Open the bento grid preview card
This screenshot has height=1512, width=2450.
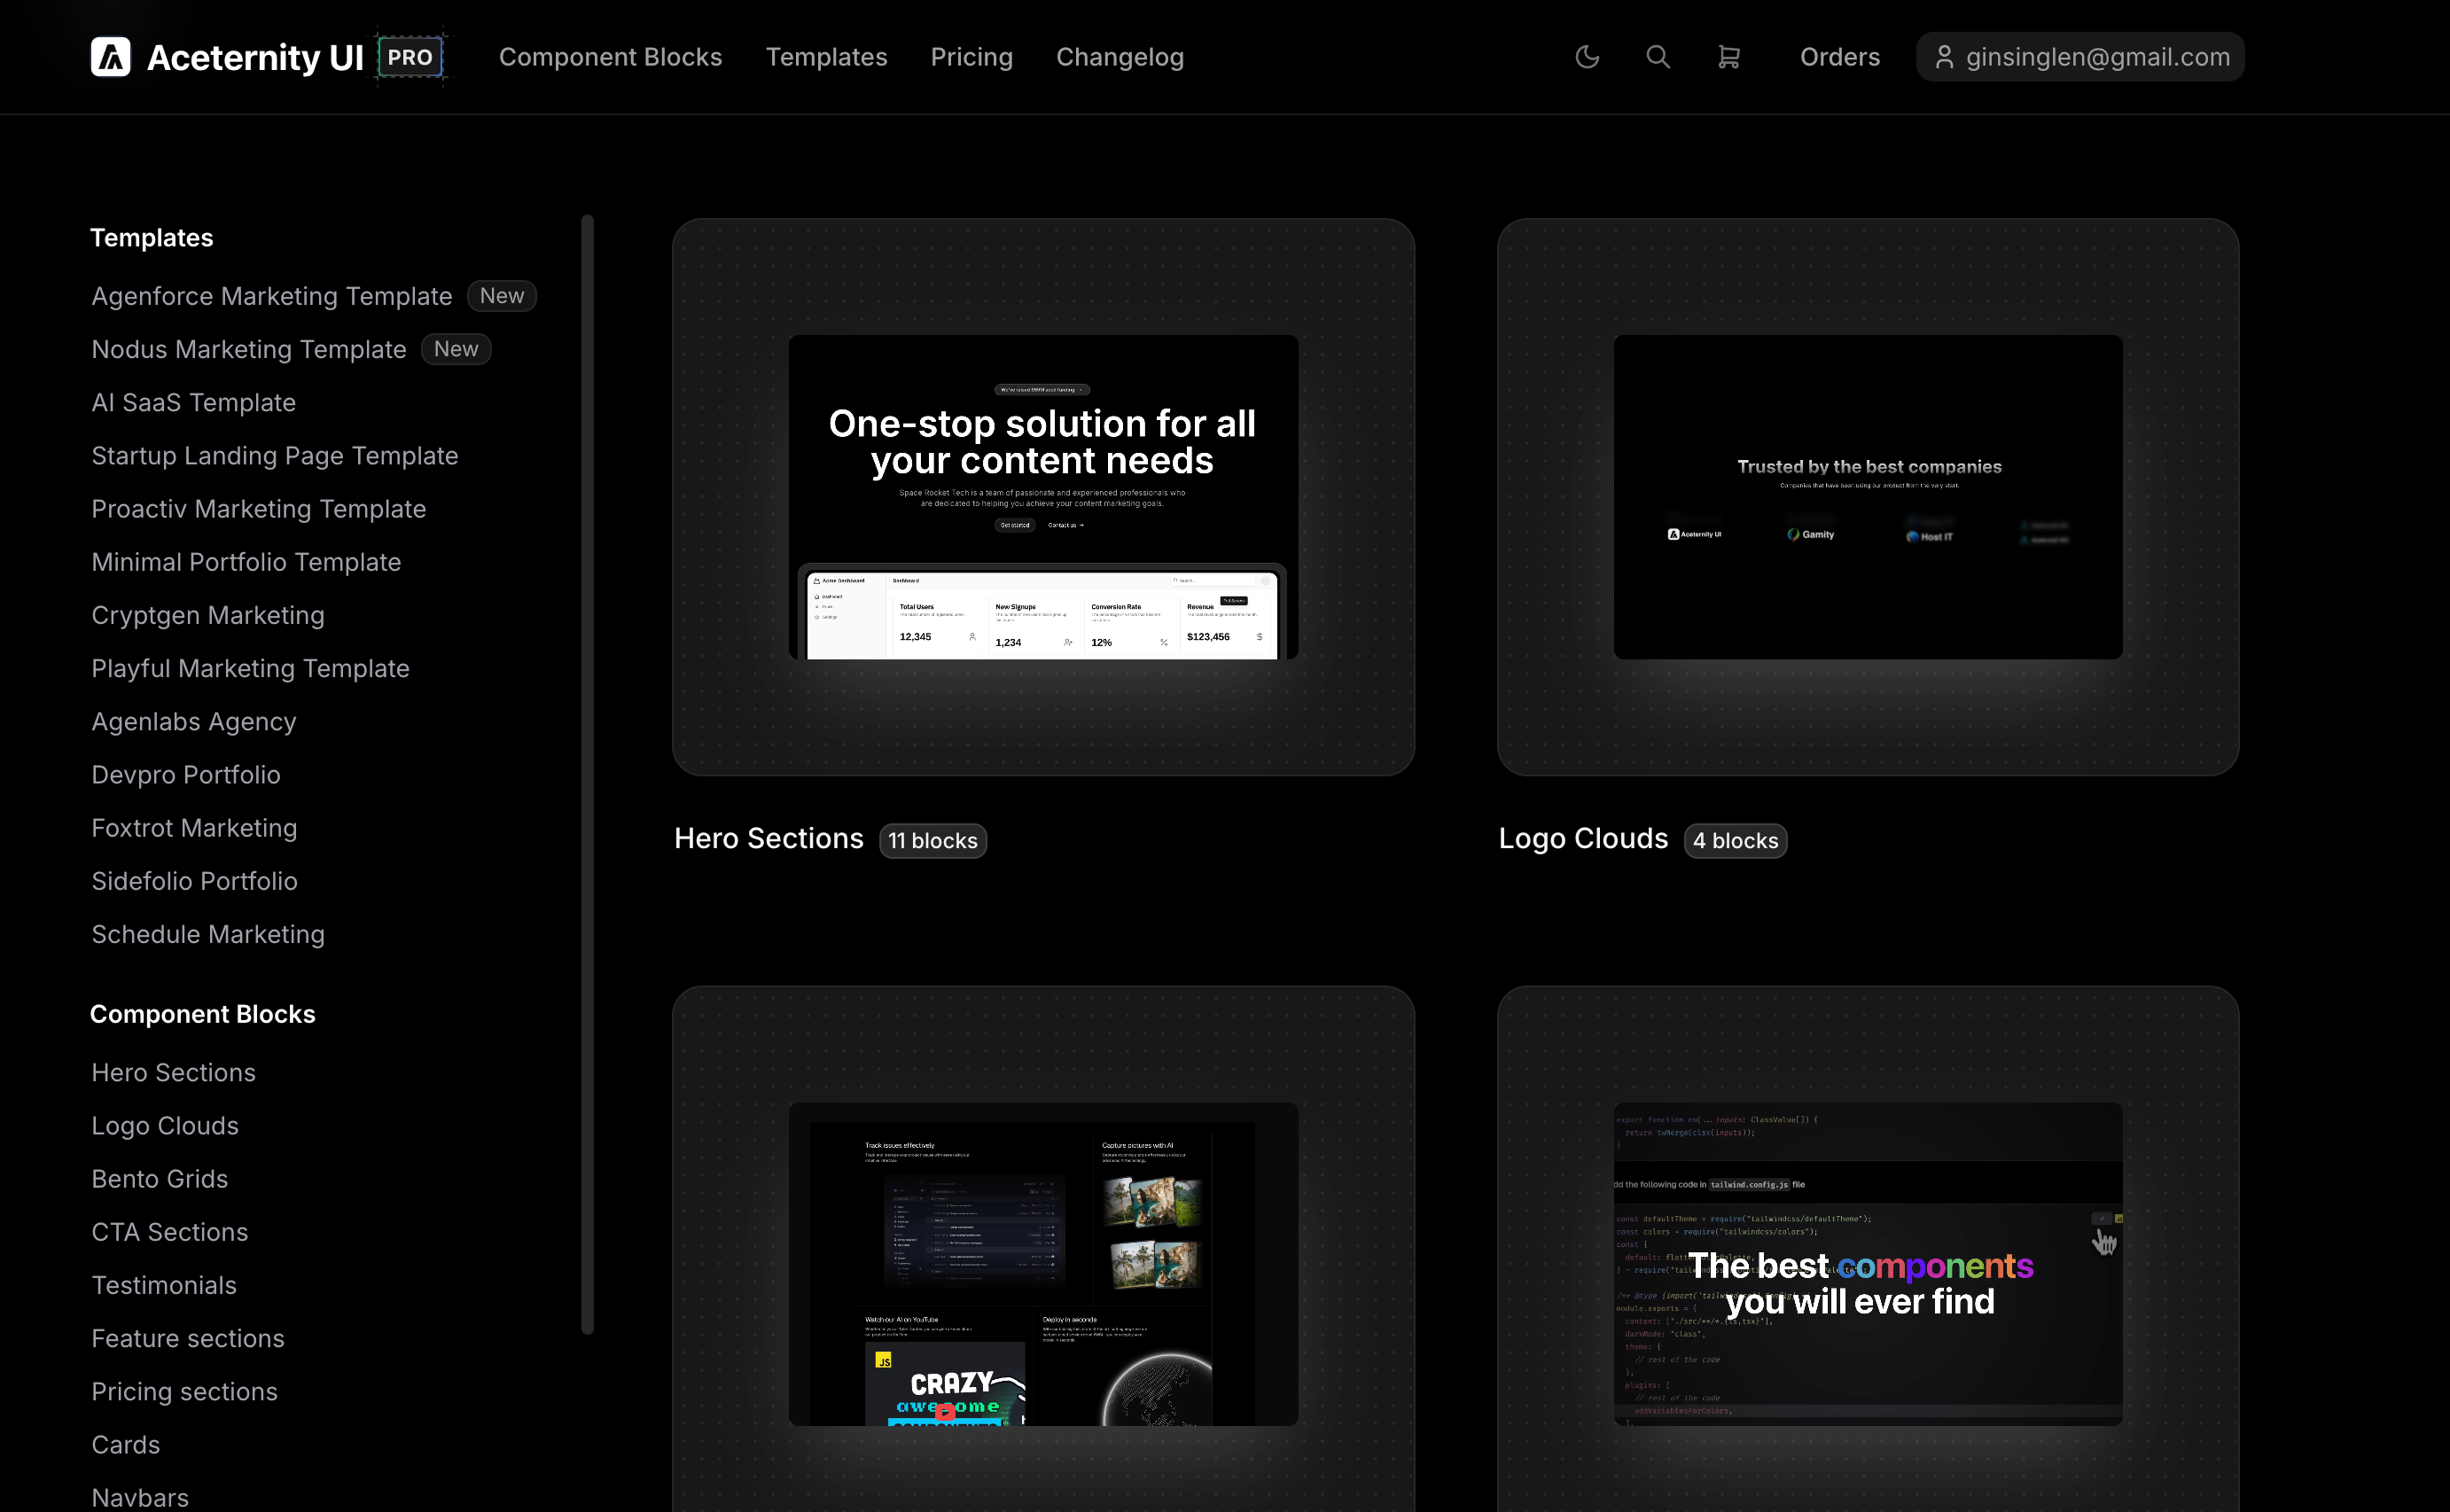pyautogui.click(x=1043, y=1264)
